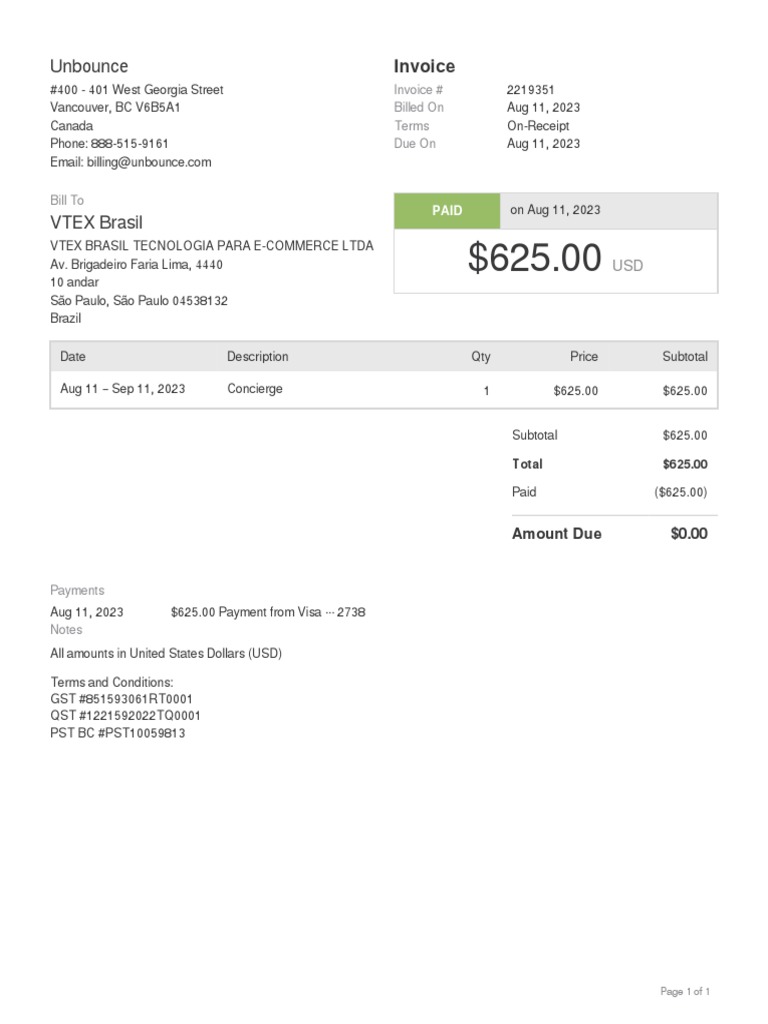Click the GST #851593061RT0001 number
The width and height of the screenshot is (768, 1024).
click(x=122, y=699)
